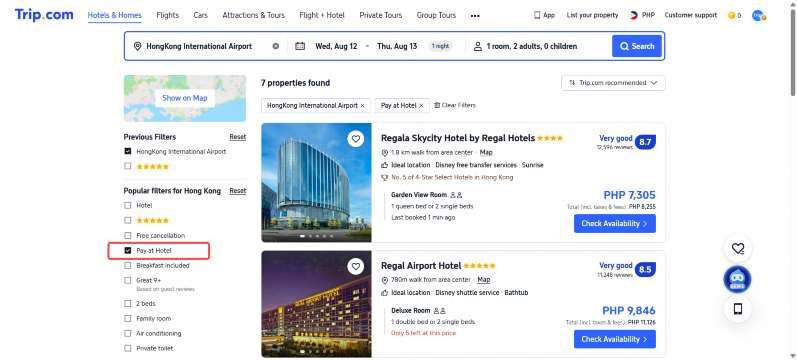Click the 8.5 rating badge

pyautogui.click(x=645, y=269)
